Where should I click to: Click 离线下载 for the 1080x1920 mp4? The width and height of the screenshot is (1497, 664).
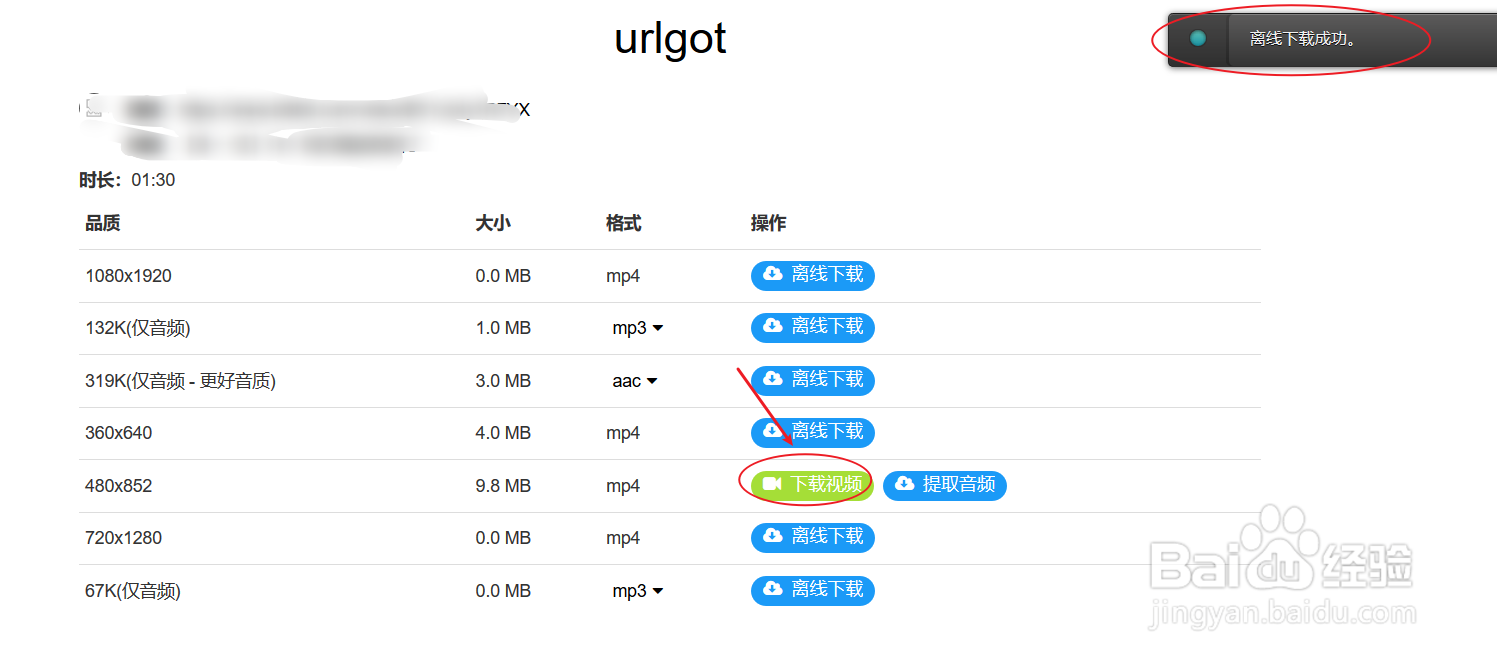click(812, 275)
